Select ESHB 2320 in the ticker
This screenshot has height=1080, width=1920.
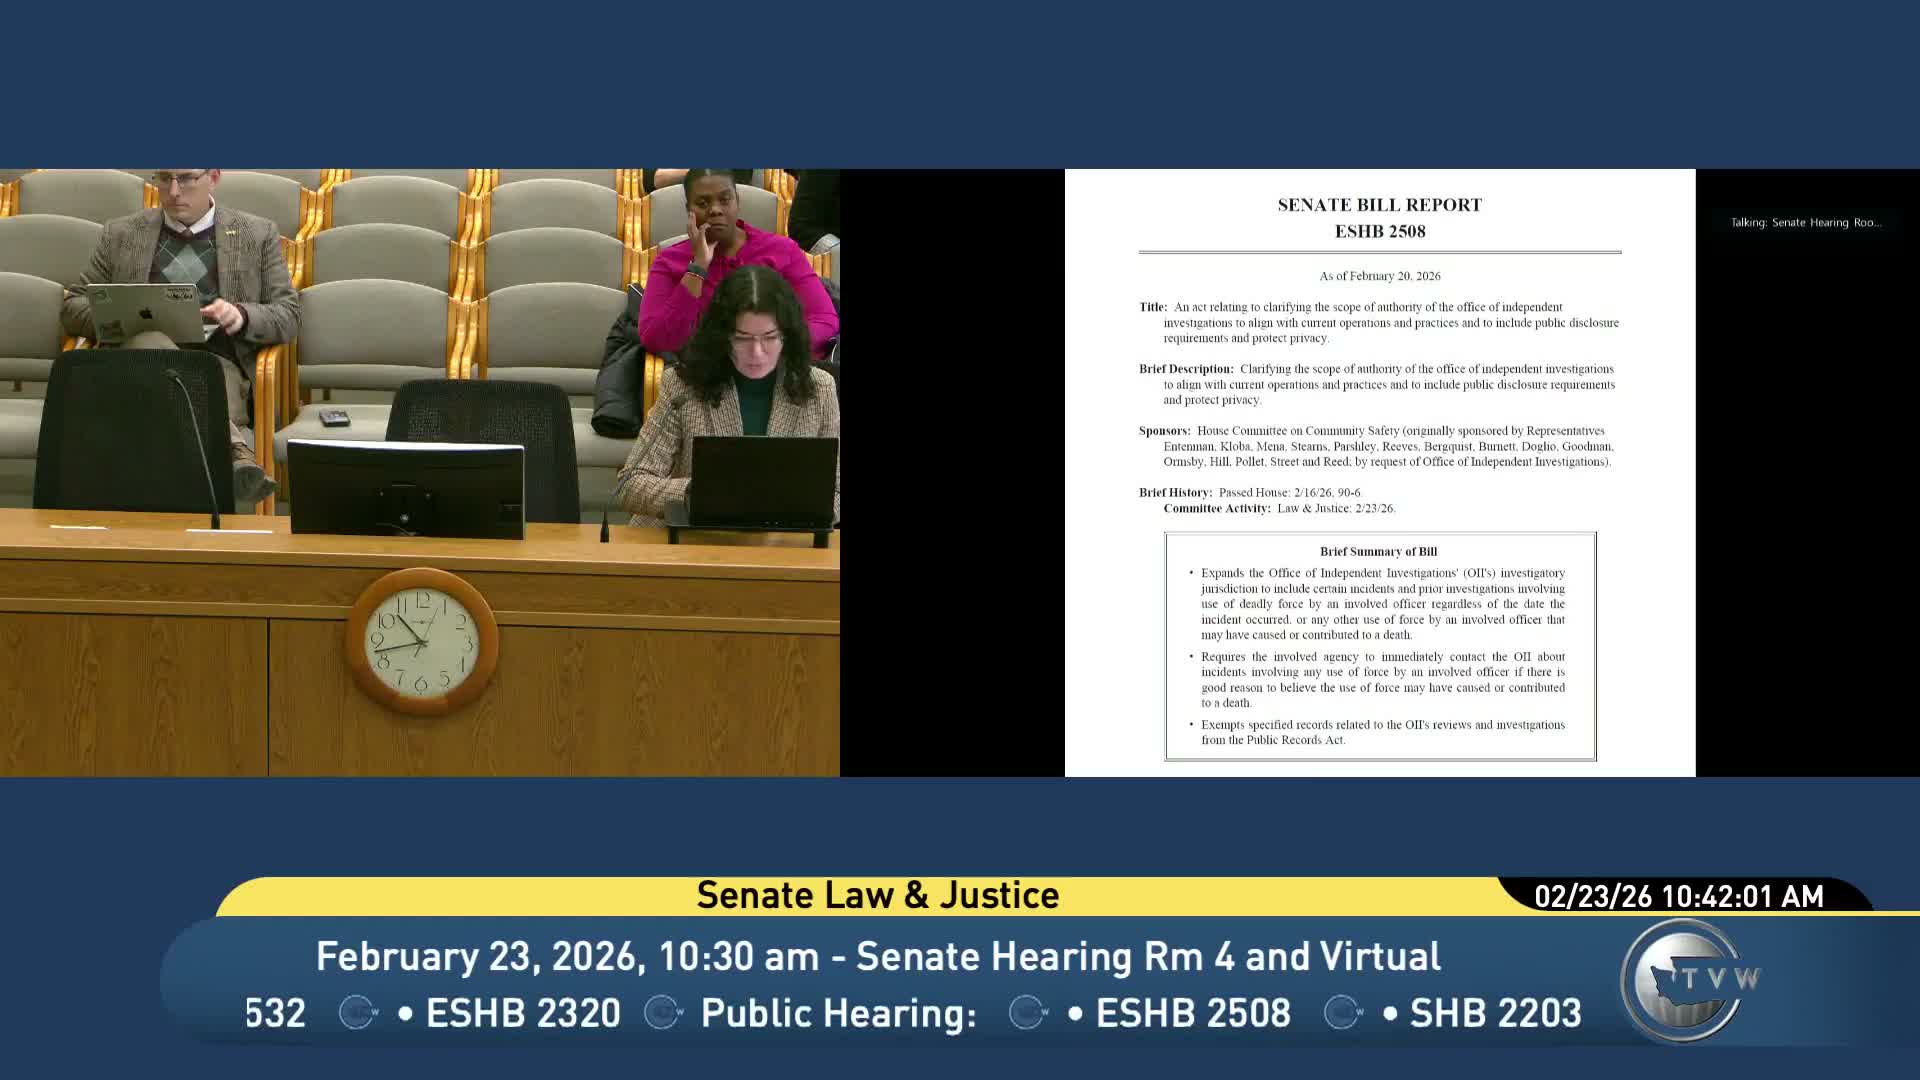click(x=523, y=1013)
